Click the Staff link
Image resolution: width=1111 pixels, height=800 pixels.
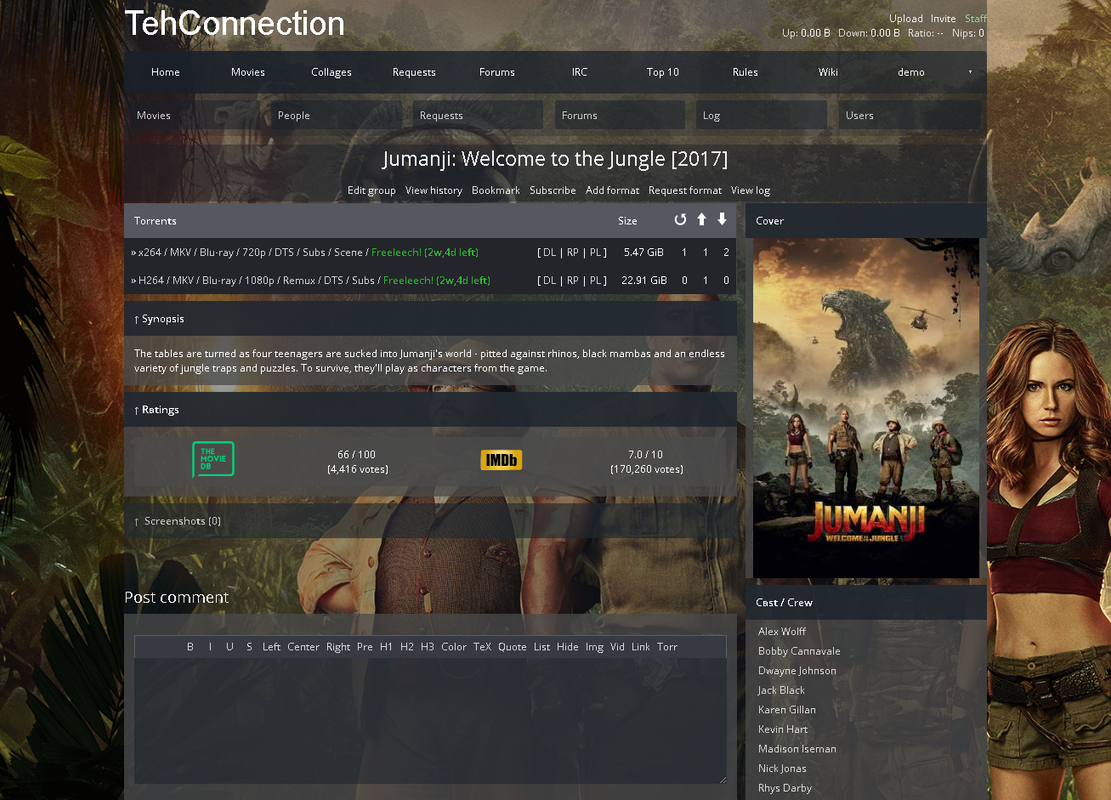tap(975, 18)
